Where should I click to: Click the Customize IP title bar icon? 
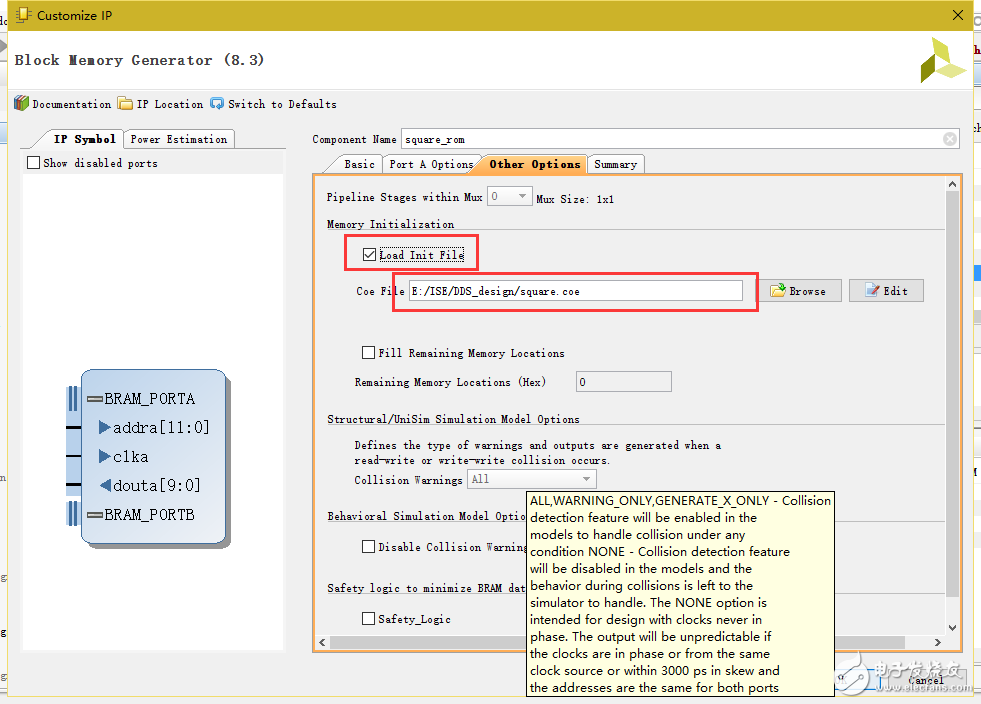[x=22, y=15]
